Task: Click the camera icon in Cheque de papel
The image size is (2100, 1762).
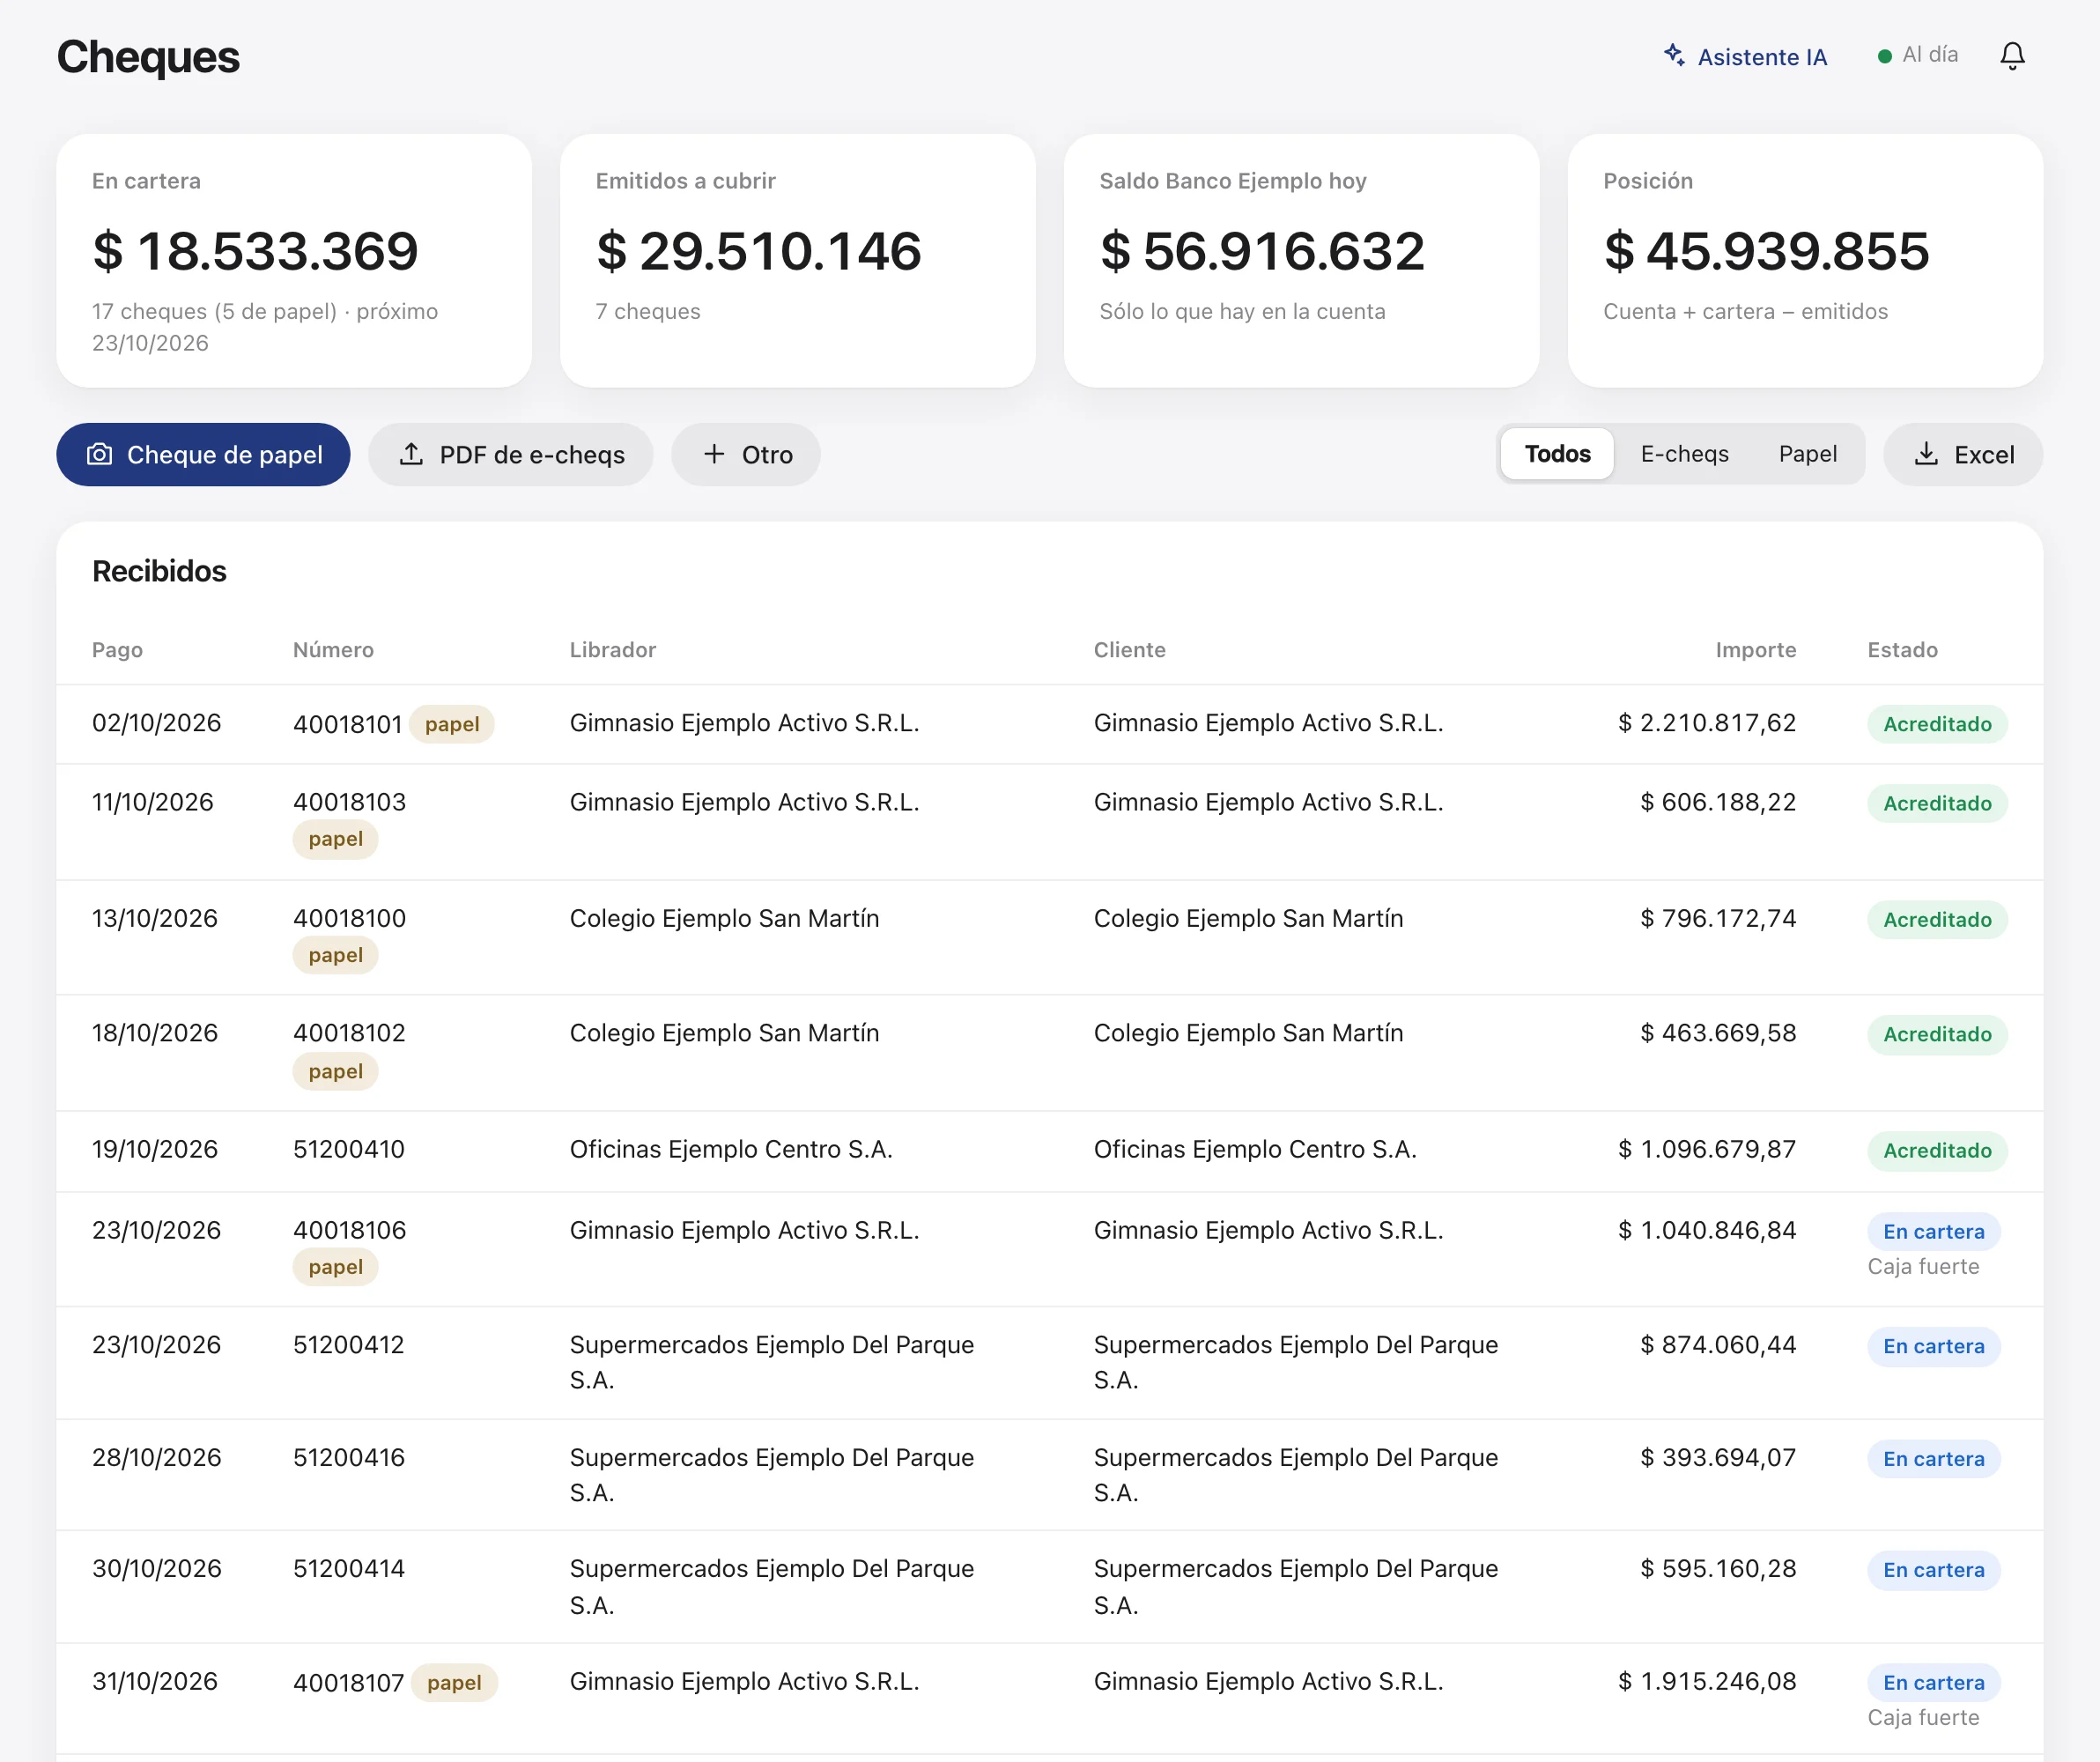Action: [99, 454]
